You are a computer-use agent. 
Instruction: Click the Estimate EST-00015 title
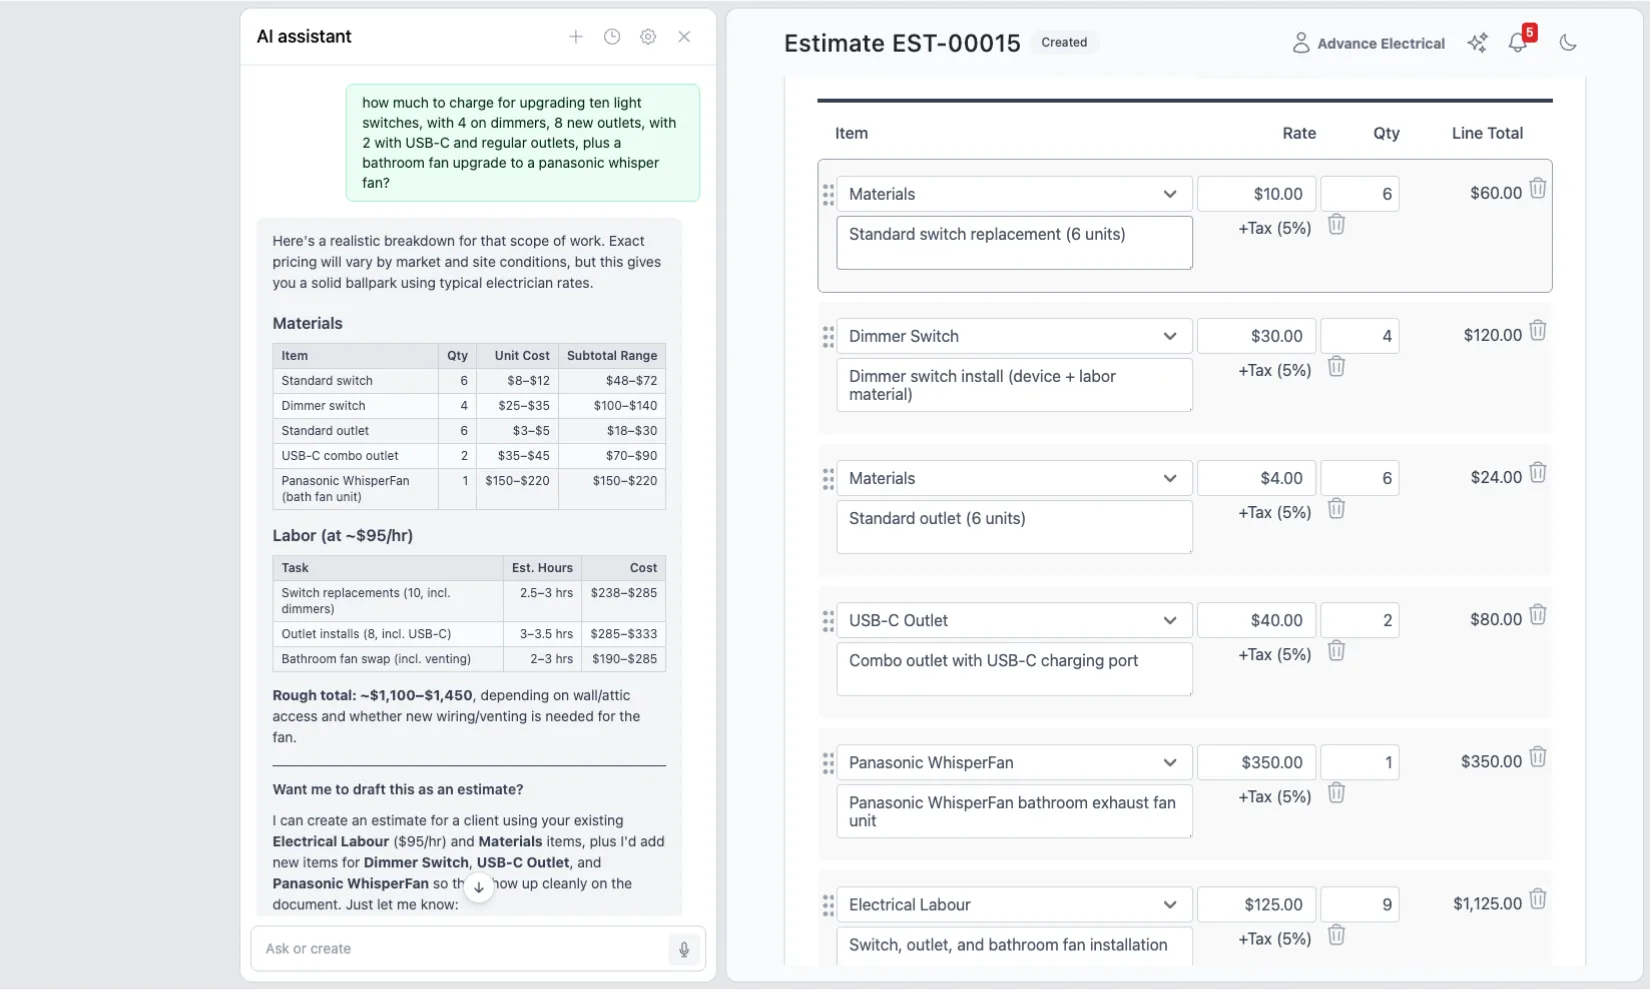coord(902,43)
